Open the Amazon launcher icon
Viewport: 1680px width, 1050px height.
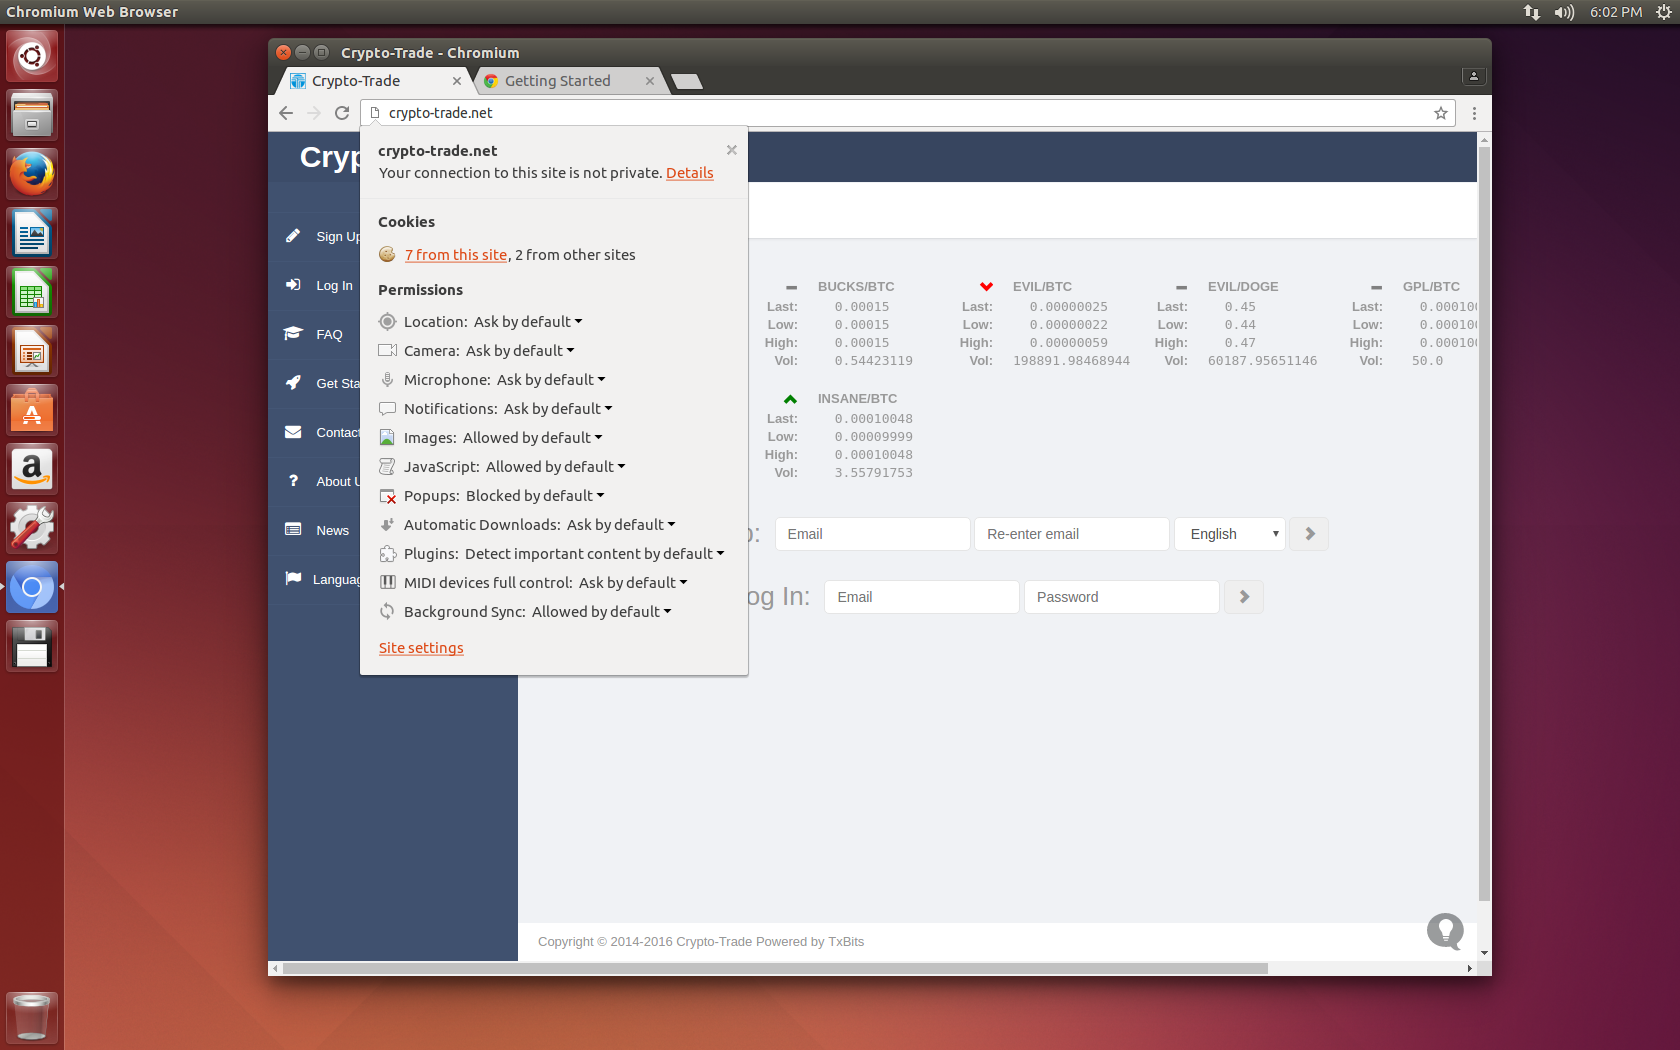click(x=32, y=469)
